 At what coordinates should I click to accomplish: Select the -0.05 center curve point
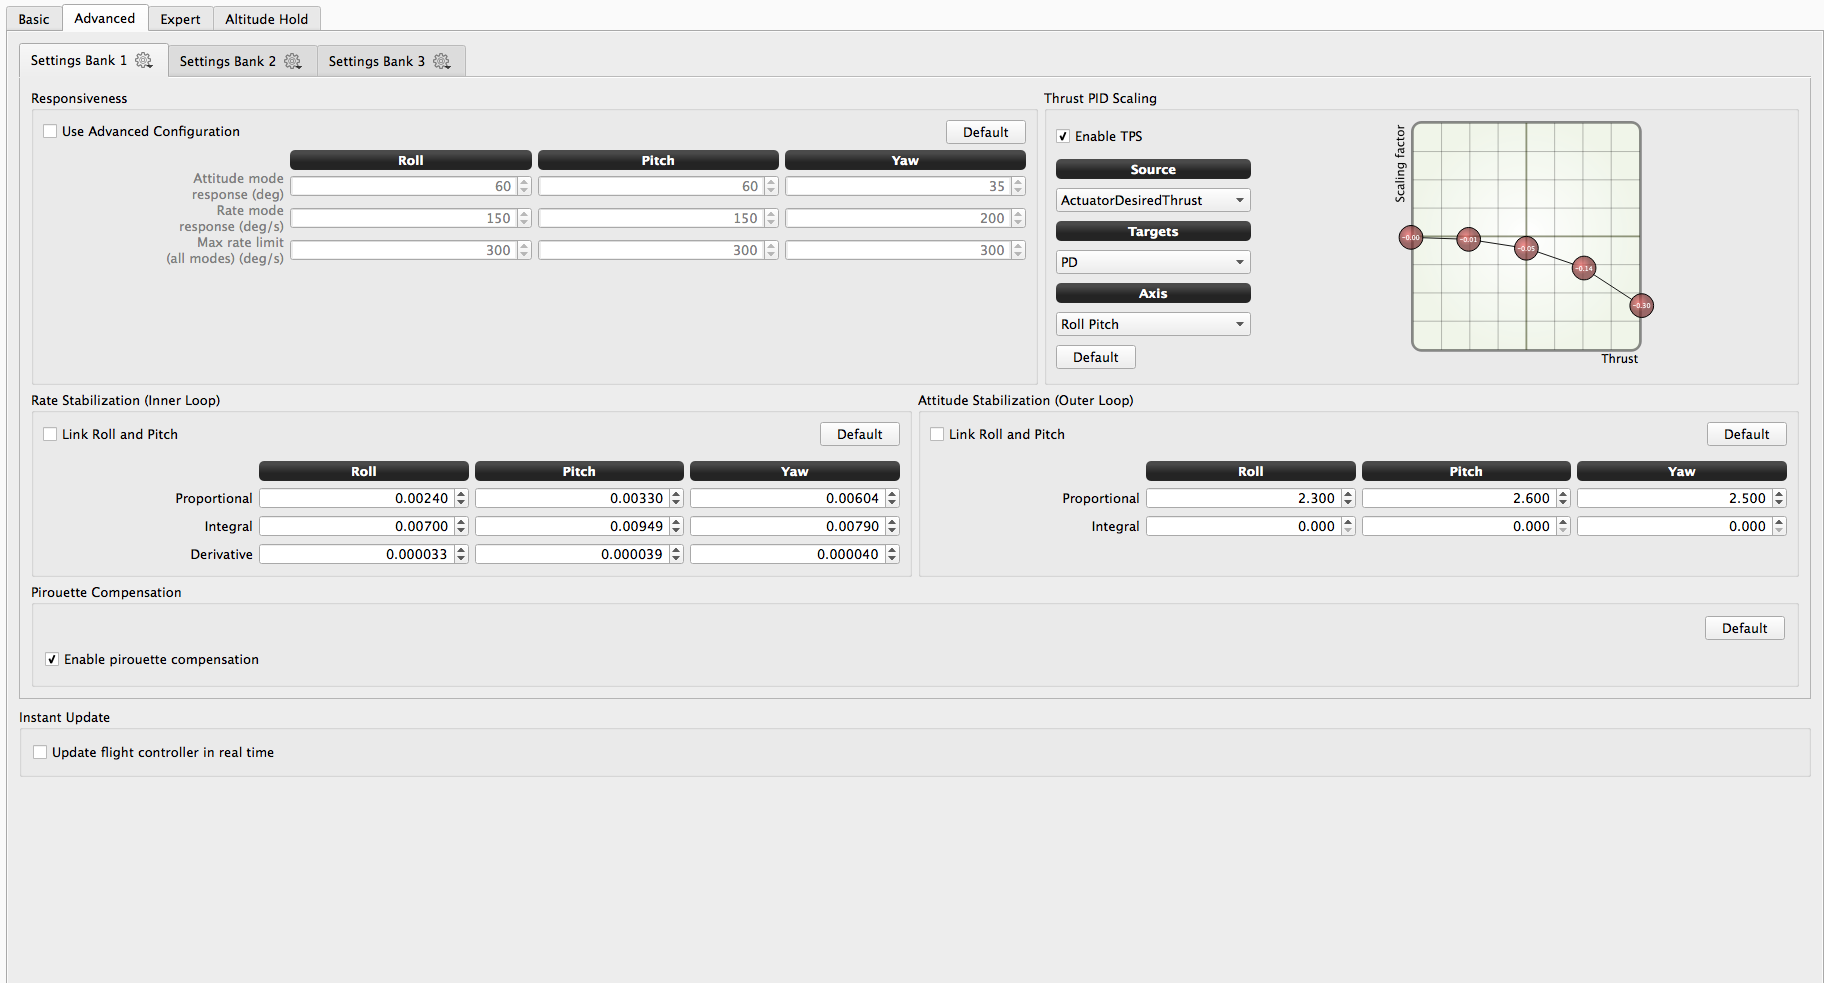point(1526,248)
